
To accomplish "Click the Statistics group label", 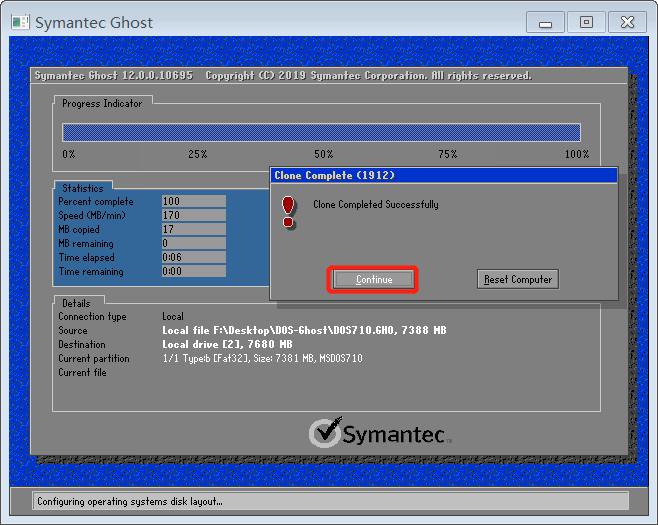I will [x=83, y=188].
